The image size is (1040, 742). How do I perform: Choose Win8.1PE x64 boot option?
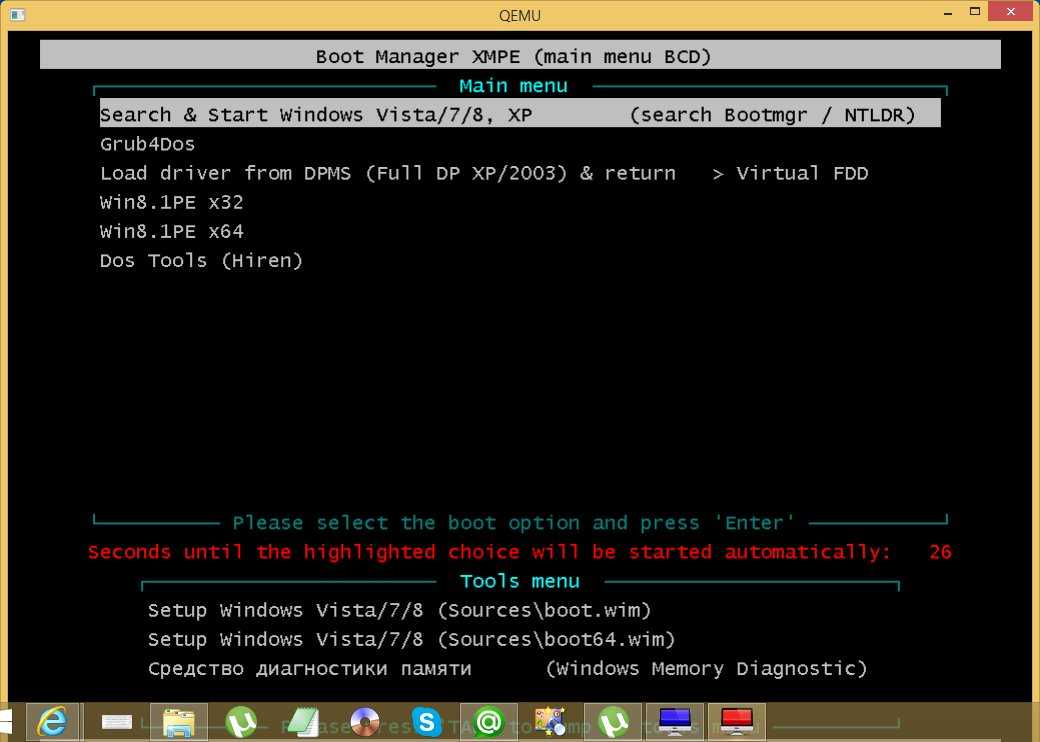tap(172, 231)
